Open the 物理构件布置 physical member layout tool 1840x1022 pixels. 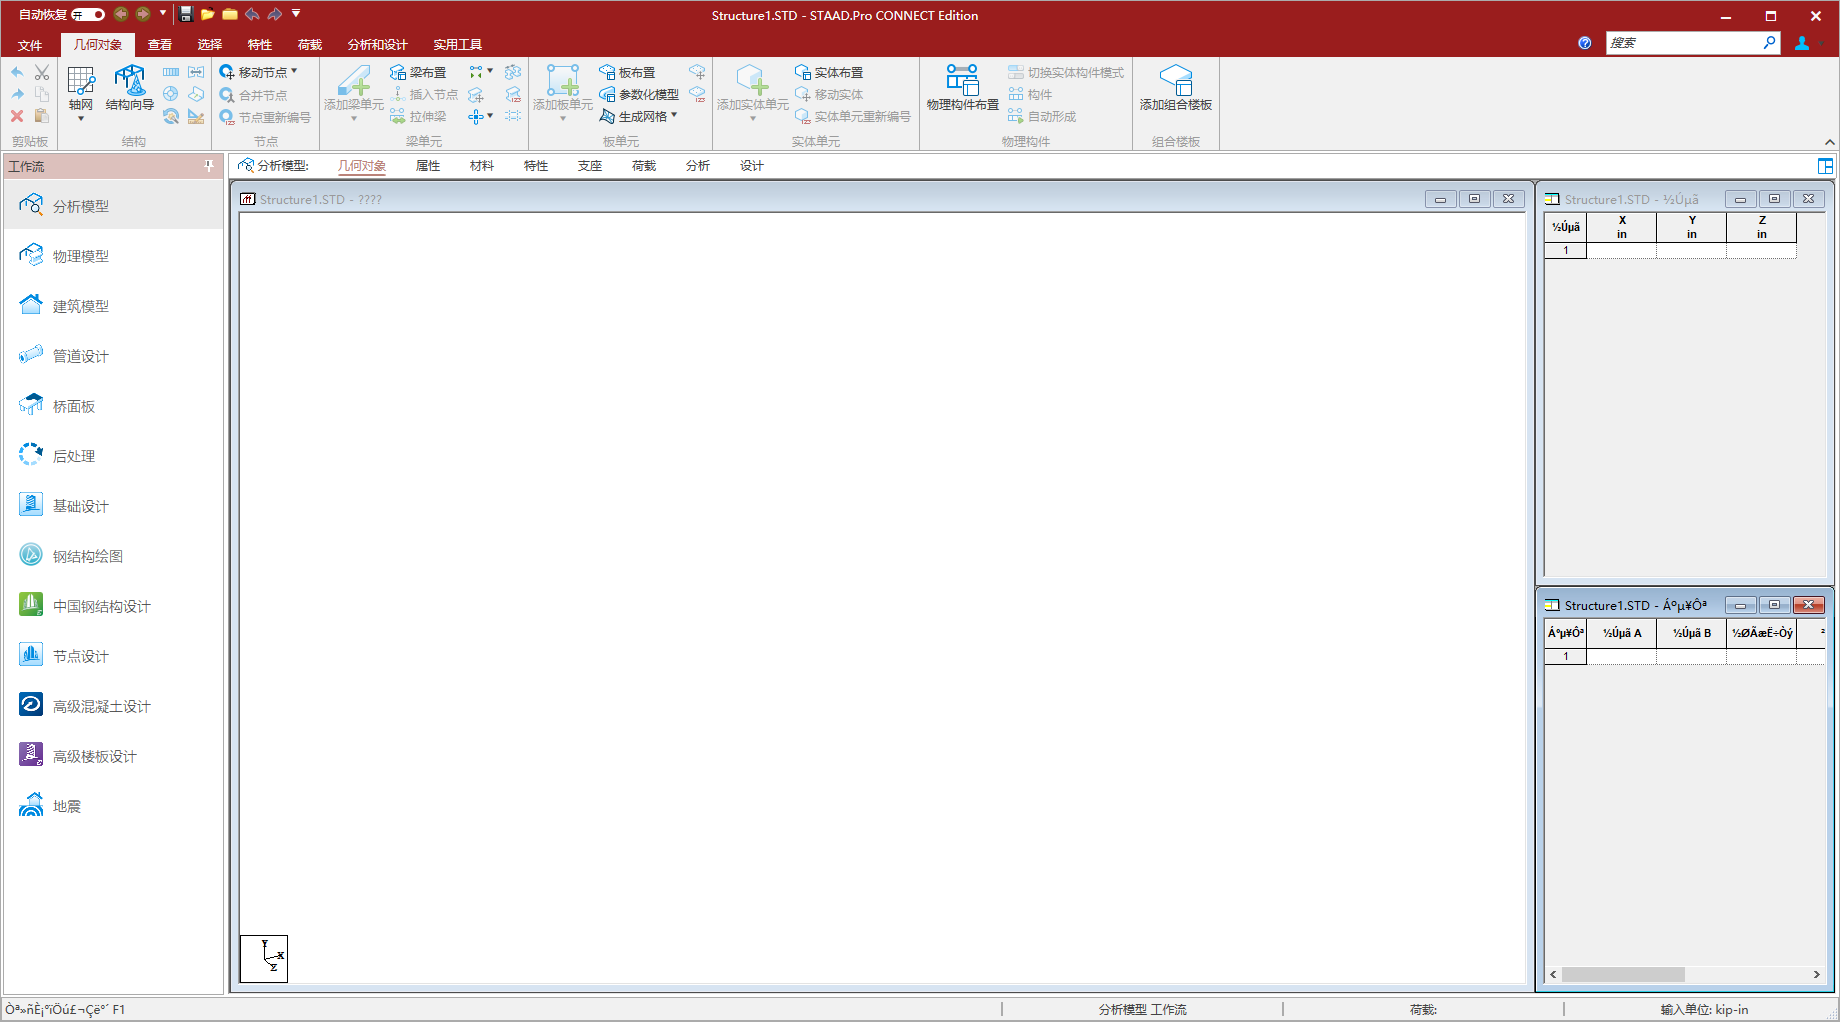[963, 88]
